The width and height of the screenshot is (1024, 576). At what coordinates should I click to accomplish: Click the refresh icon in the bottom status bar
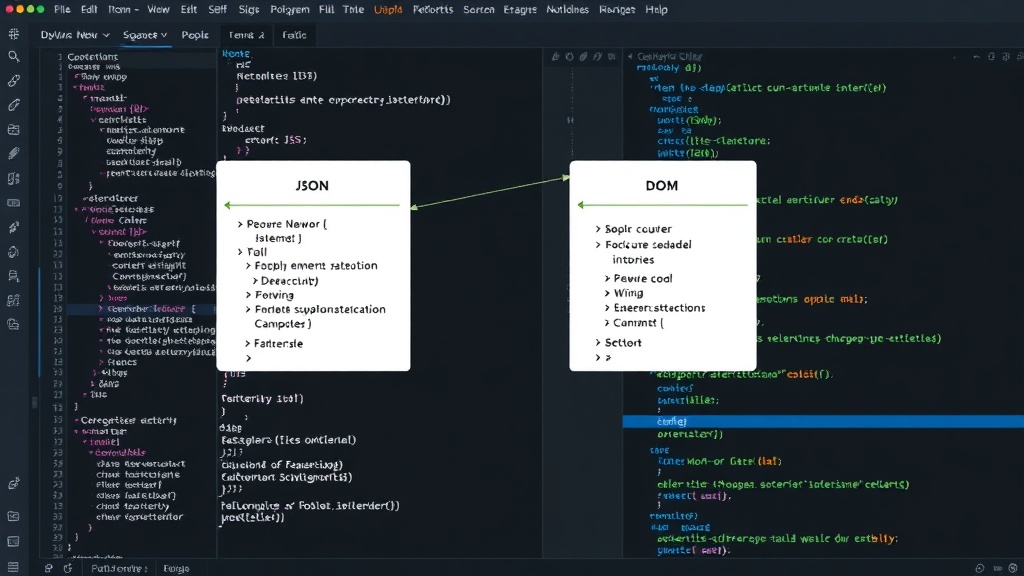tap(68, 568)
